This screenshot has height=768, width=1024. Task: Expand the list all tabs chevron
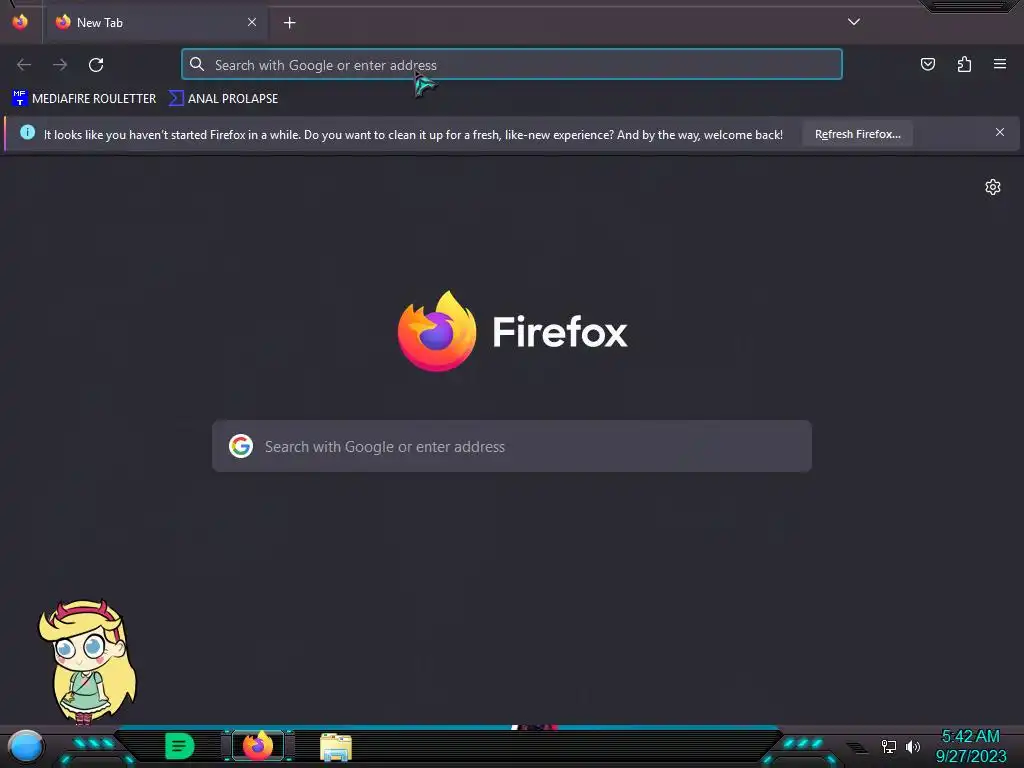[854, 22]
